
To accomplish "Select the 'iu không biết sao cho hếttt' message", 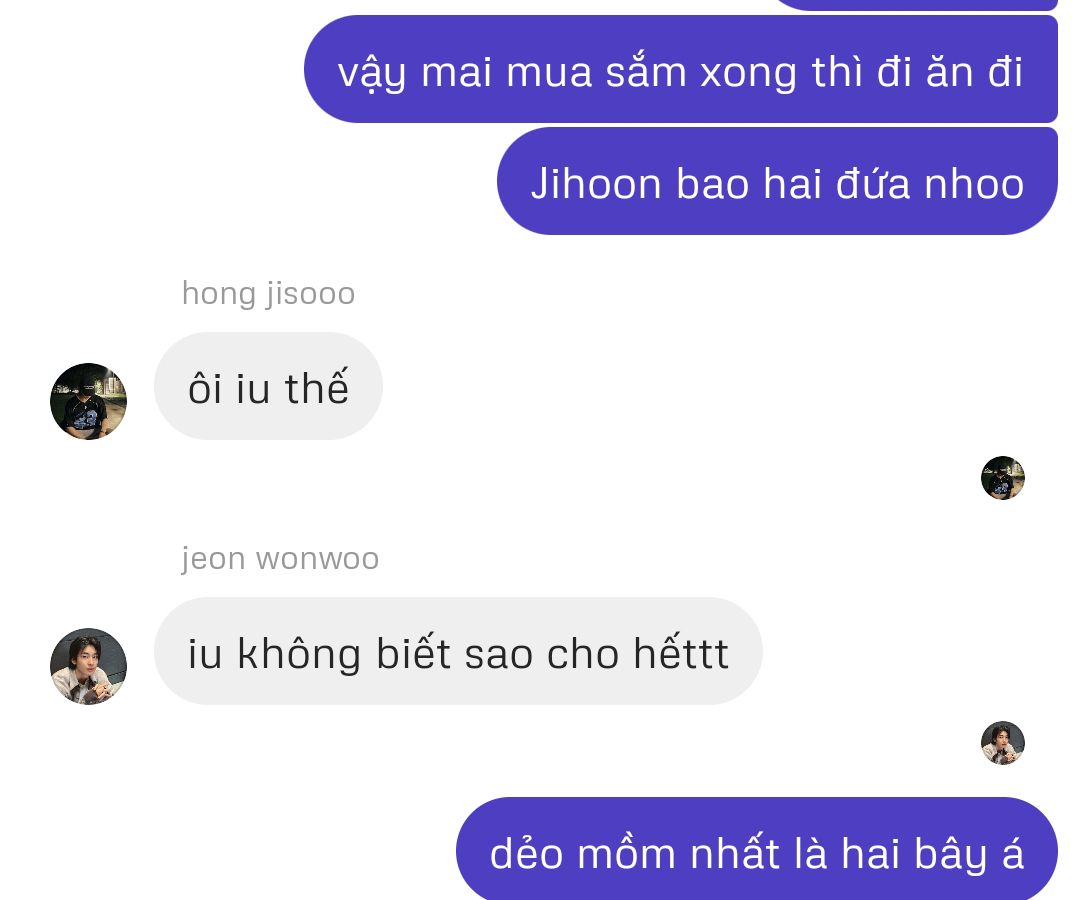I will 458,651.
